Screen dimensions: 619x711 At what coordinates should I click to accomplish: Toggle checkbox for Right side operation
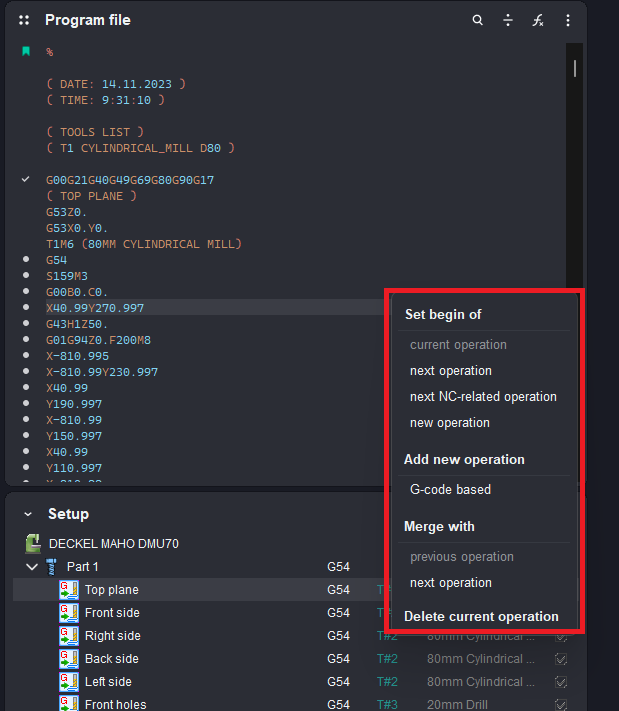561,636
